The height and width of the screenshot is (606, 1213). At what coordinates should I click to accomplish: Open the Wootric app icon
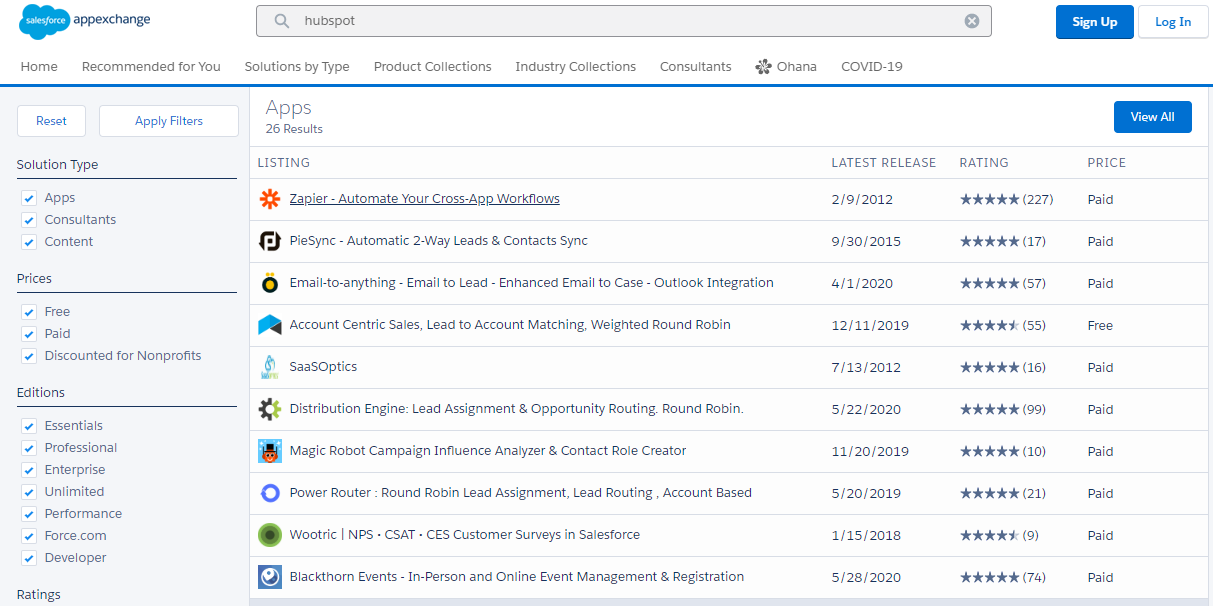tap(270, 535)
